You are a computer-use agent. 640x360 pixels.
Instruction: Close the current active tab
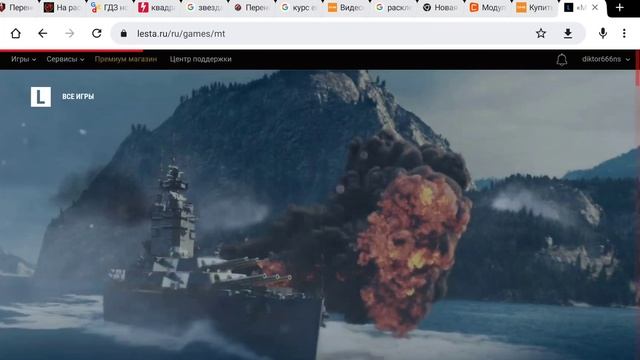[x=595, y=7]
